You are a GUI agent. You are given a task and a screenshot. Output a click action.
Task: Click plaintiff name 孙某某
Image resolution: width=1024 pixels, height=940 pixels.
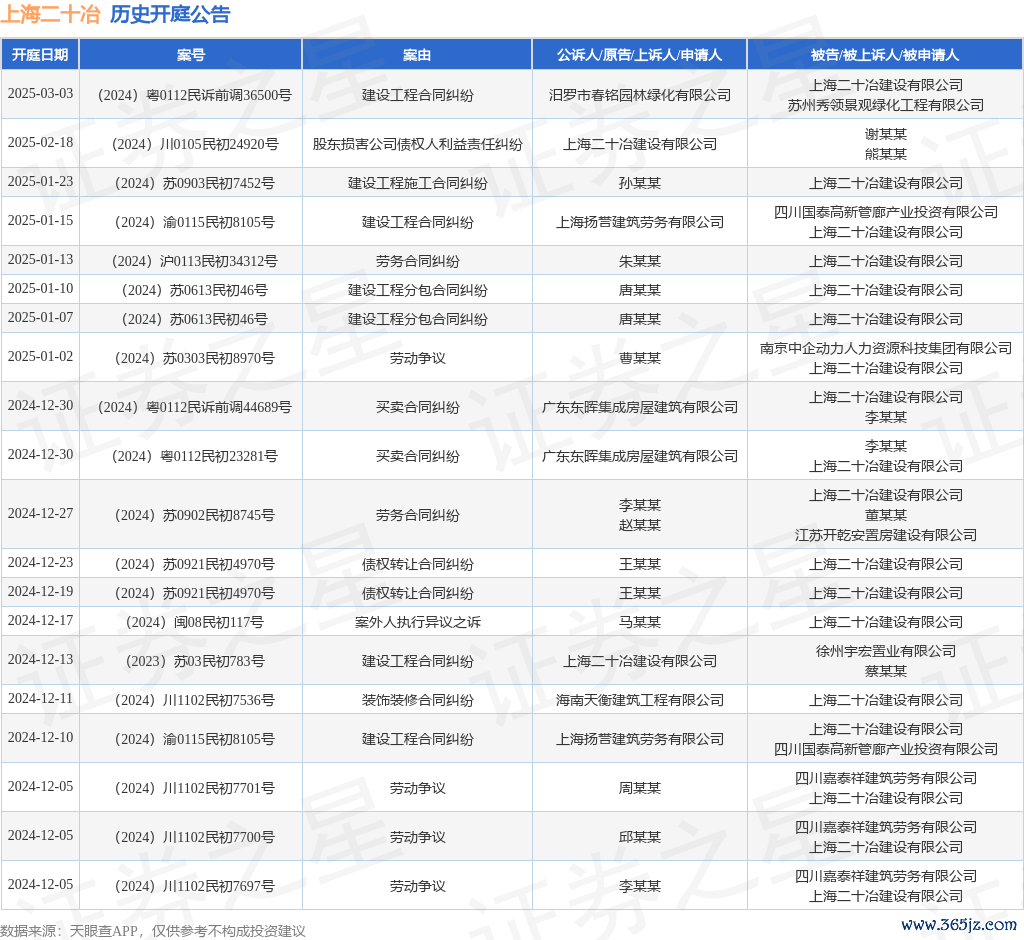coord(639,184)
